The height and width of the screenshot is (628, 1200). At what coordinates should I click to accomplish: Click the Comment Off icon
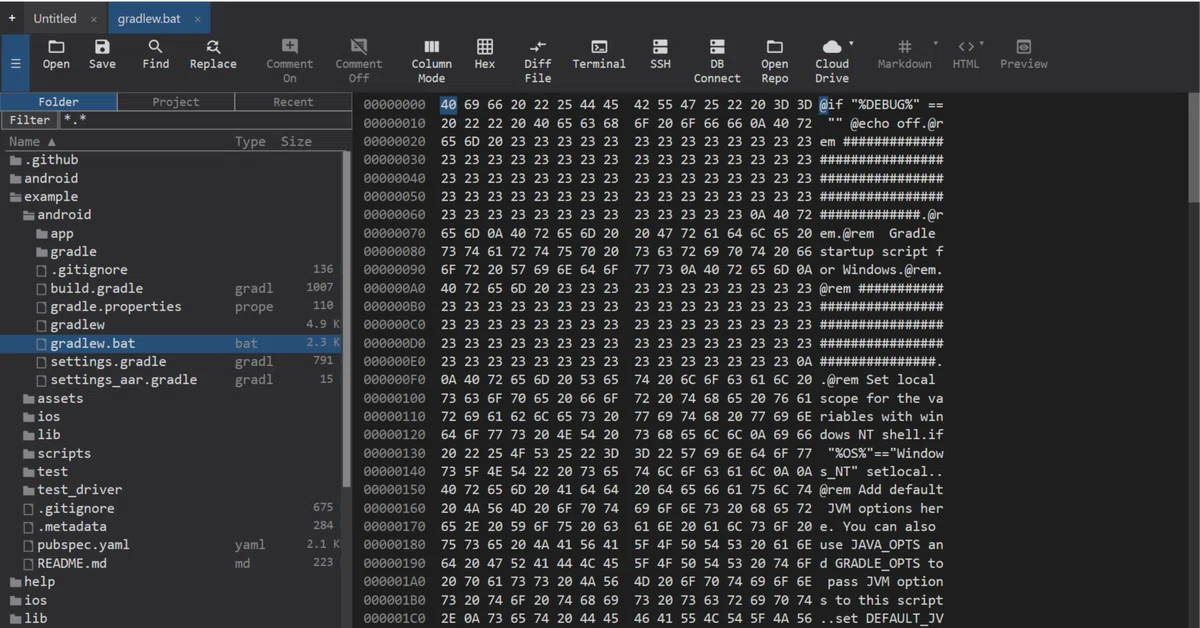[x=359, y=61]
